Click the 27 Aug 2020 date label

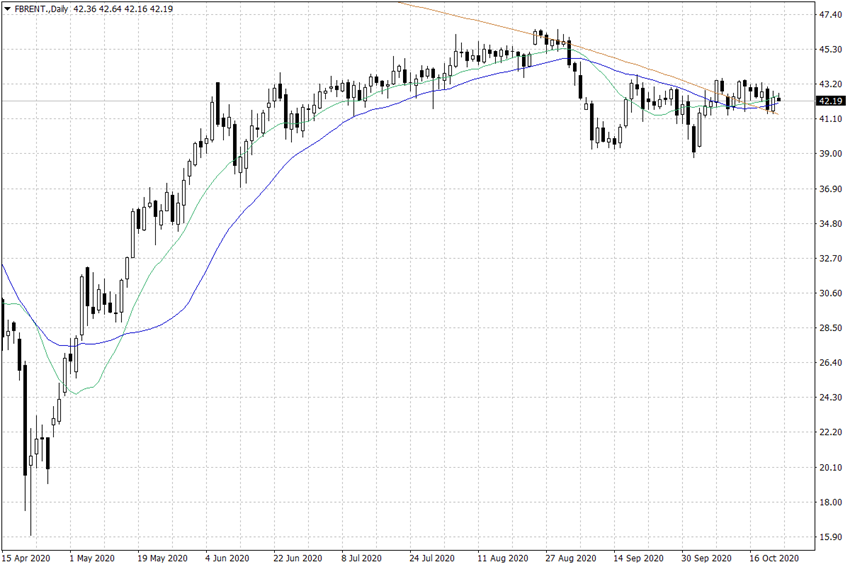[x=571, y=558]
